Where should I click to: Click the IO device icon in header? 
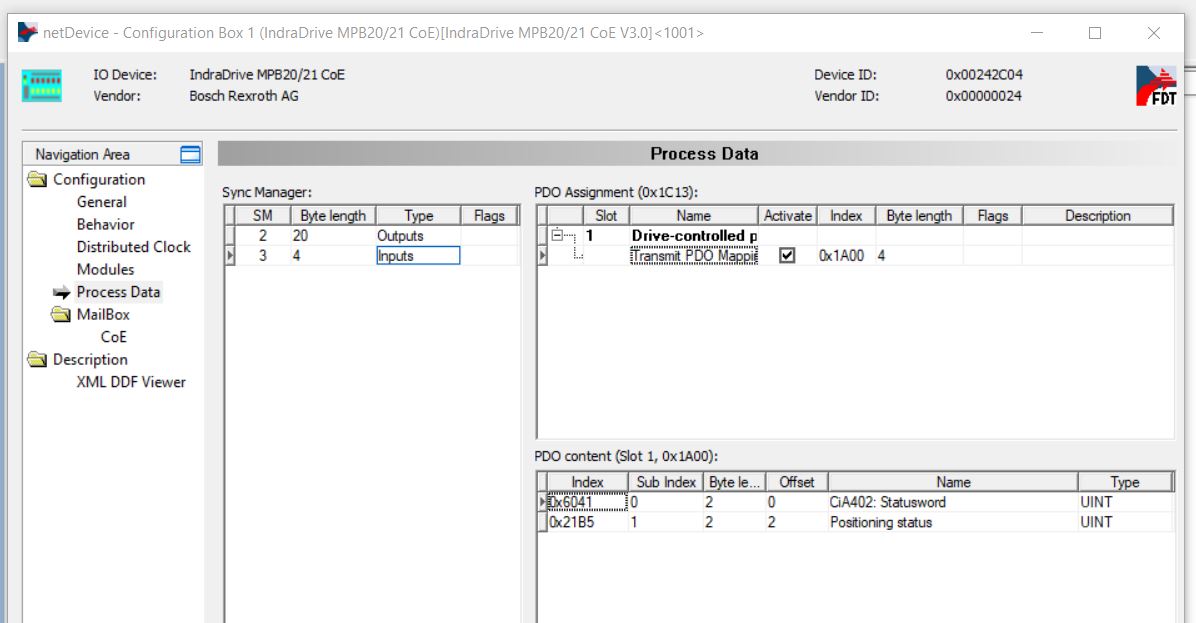(42, 86)
